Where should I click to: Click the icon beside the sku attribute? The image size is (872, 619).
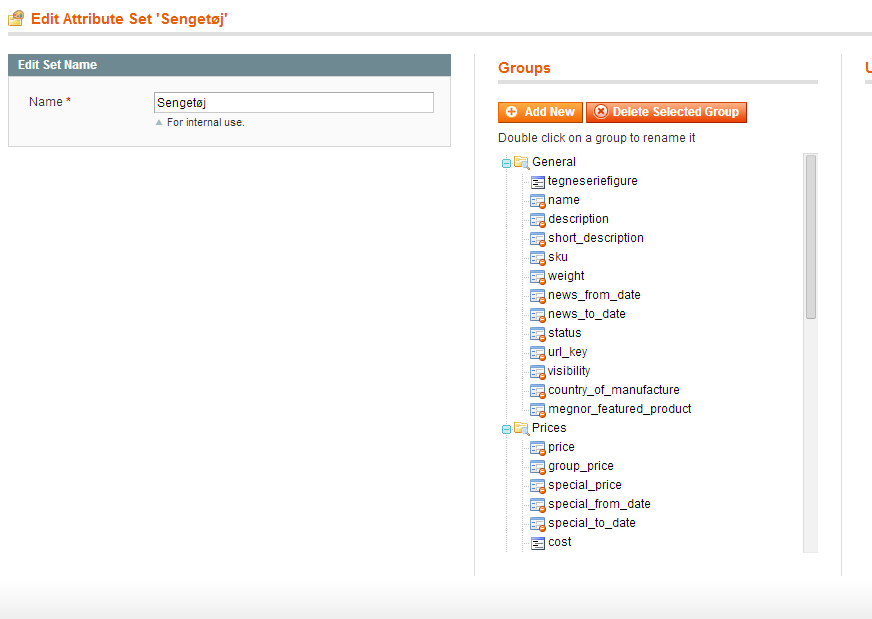point(538,257)
